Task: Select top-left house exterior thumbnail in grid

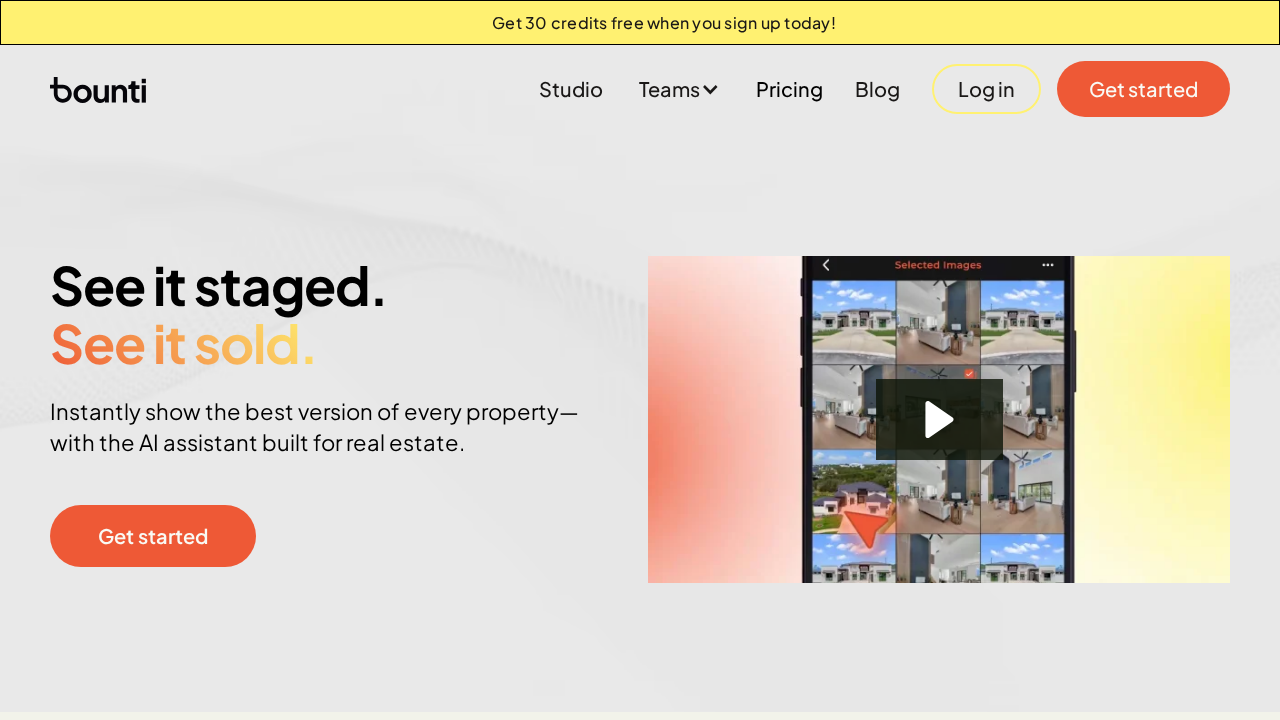Action: (853, 320)
